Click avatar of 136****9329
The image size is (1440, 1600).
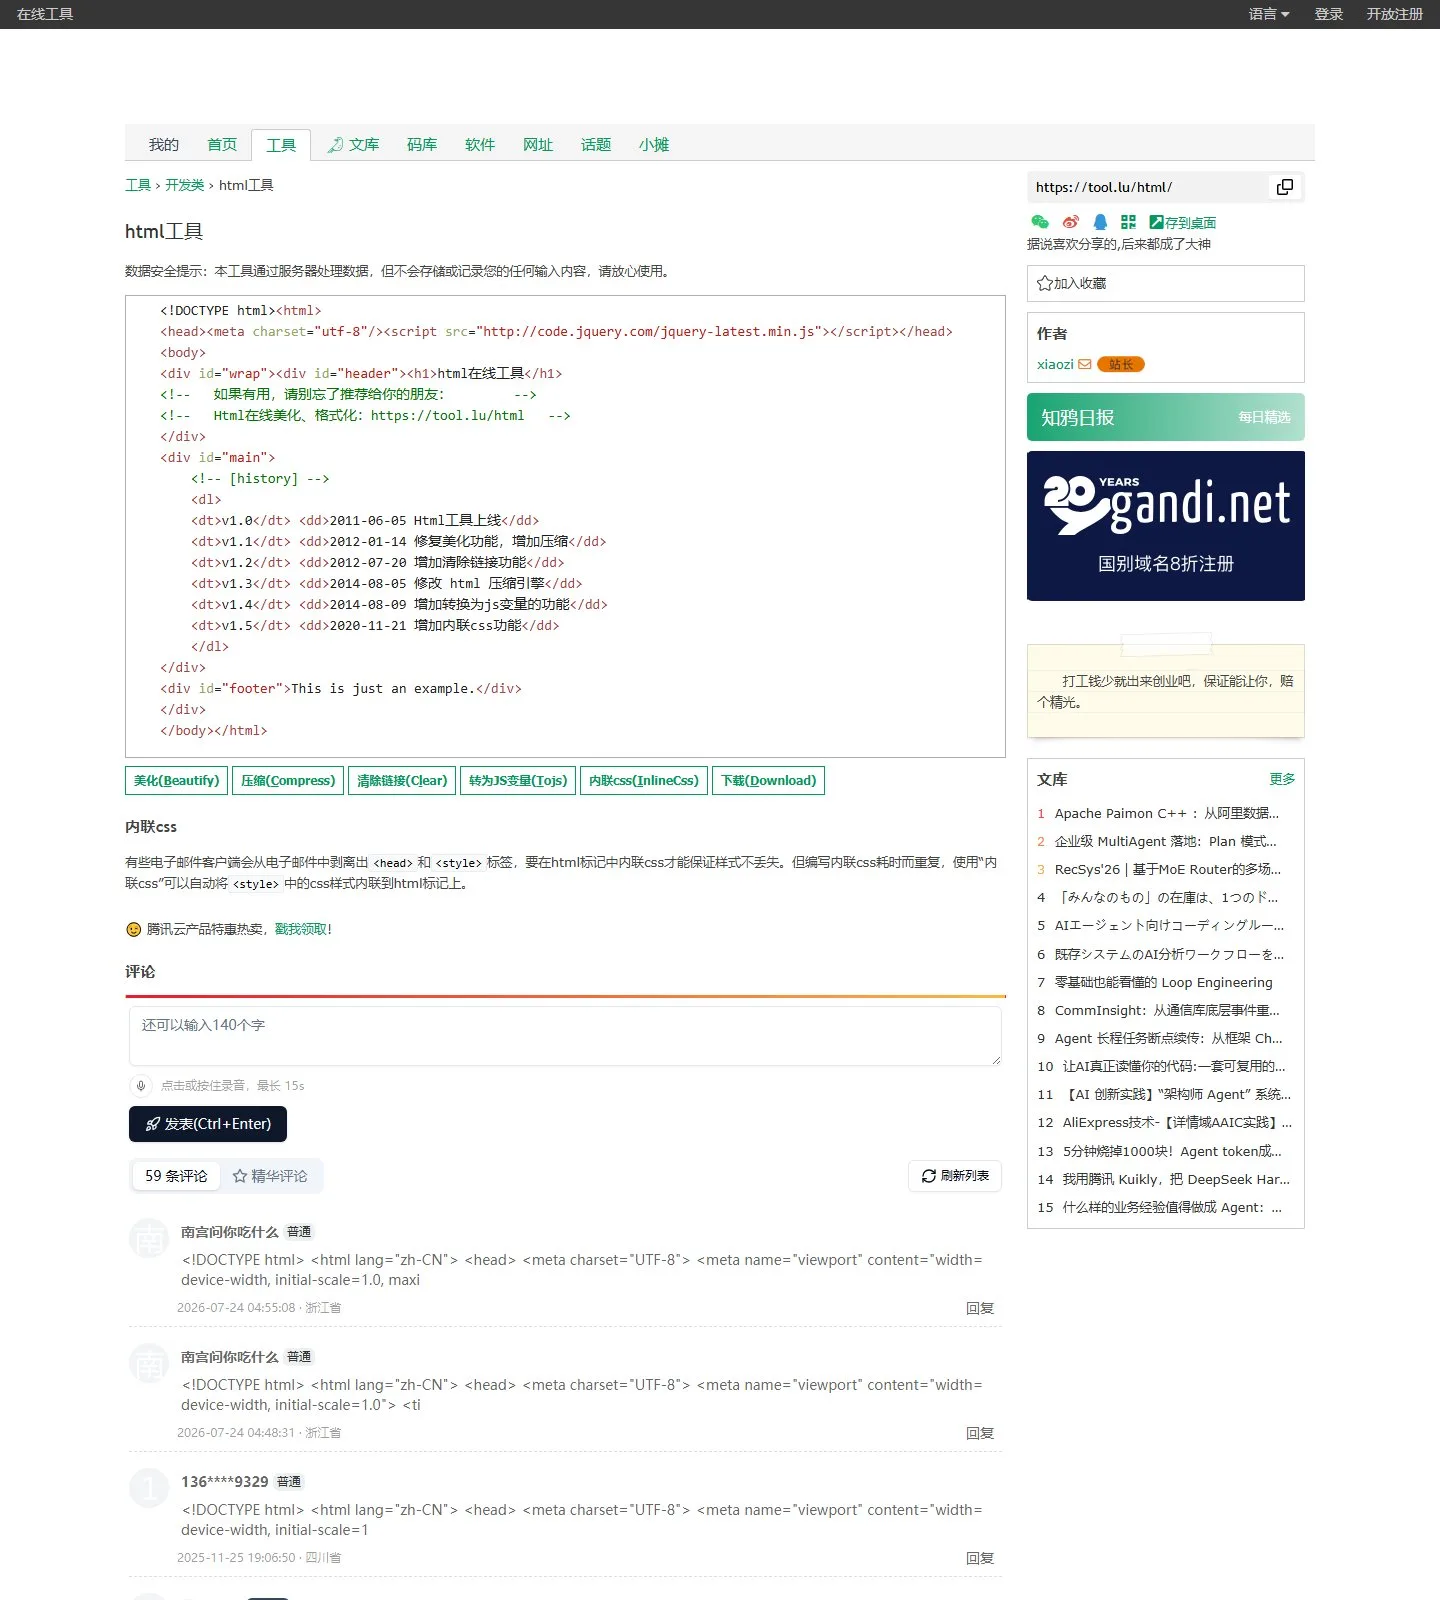click(150, 1489)
